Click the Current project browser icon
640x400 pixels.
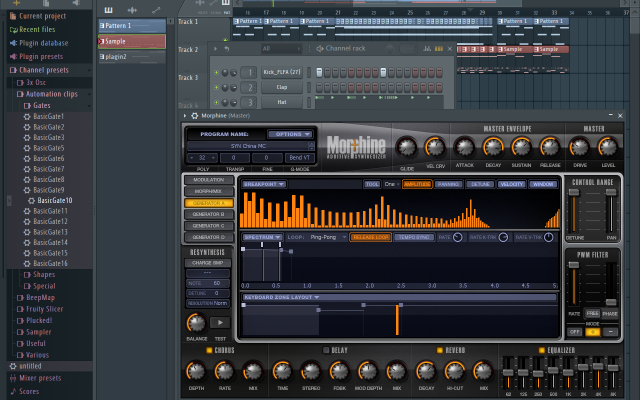[13, 16]
